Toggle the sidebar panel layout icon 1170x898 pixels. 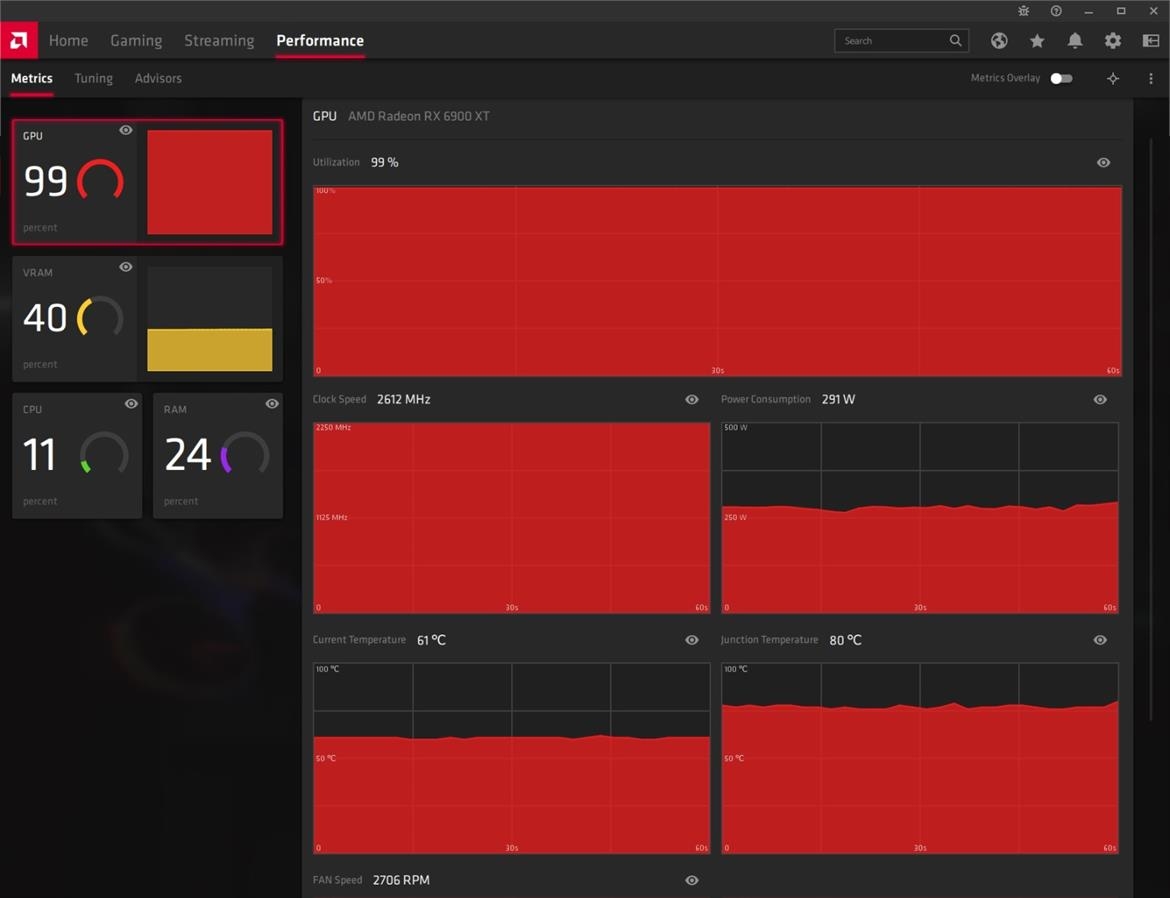[1151, 41]
